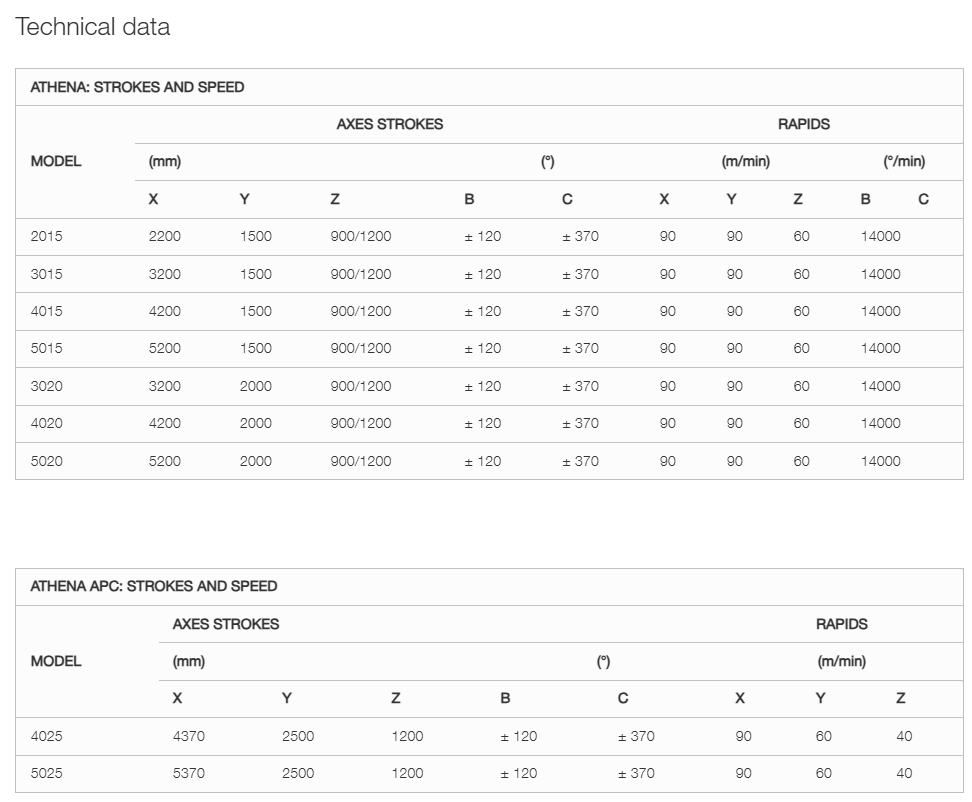Image resolution: width=972 pixels, height=802 pixels.
Task: Select model 4025 in the Athena APC table
Action: click(x=46, y=736)
